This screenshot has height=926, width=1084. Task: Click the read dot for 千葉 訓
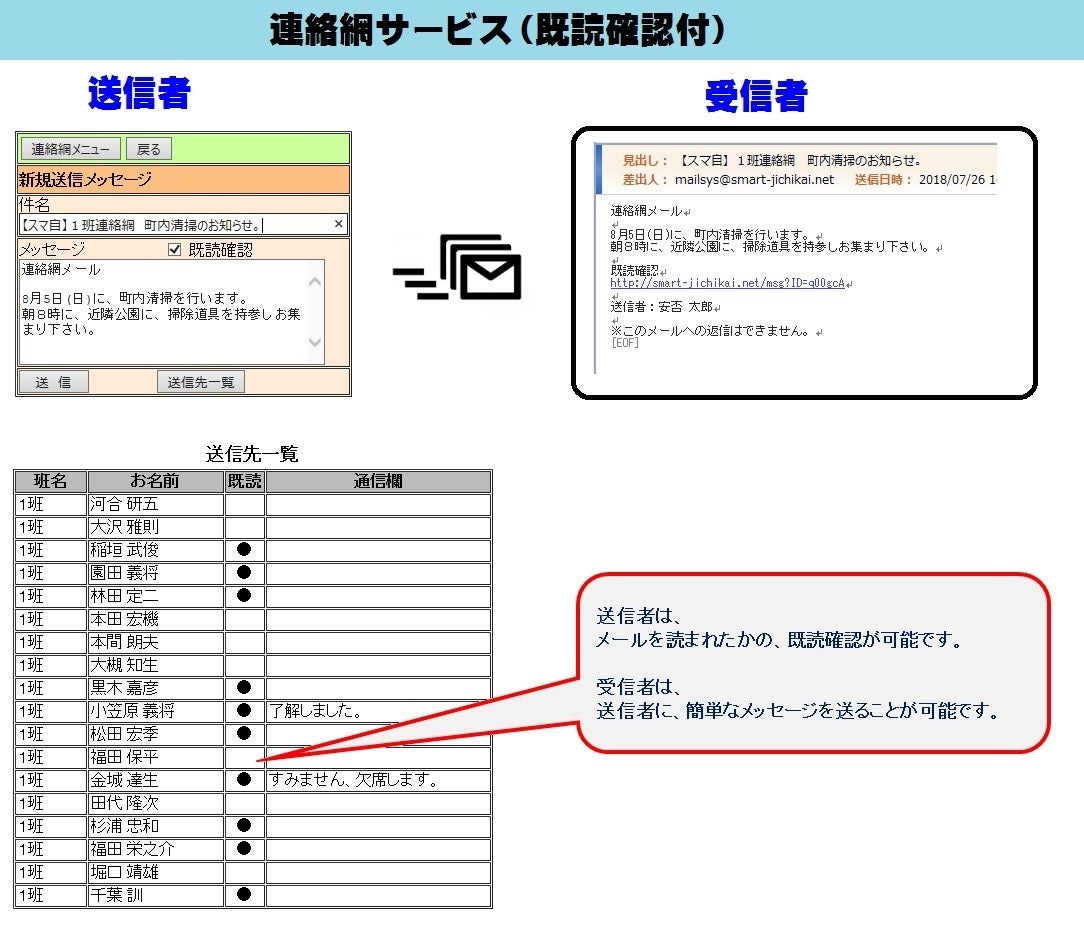point(244,895)
